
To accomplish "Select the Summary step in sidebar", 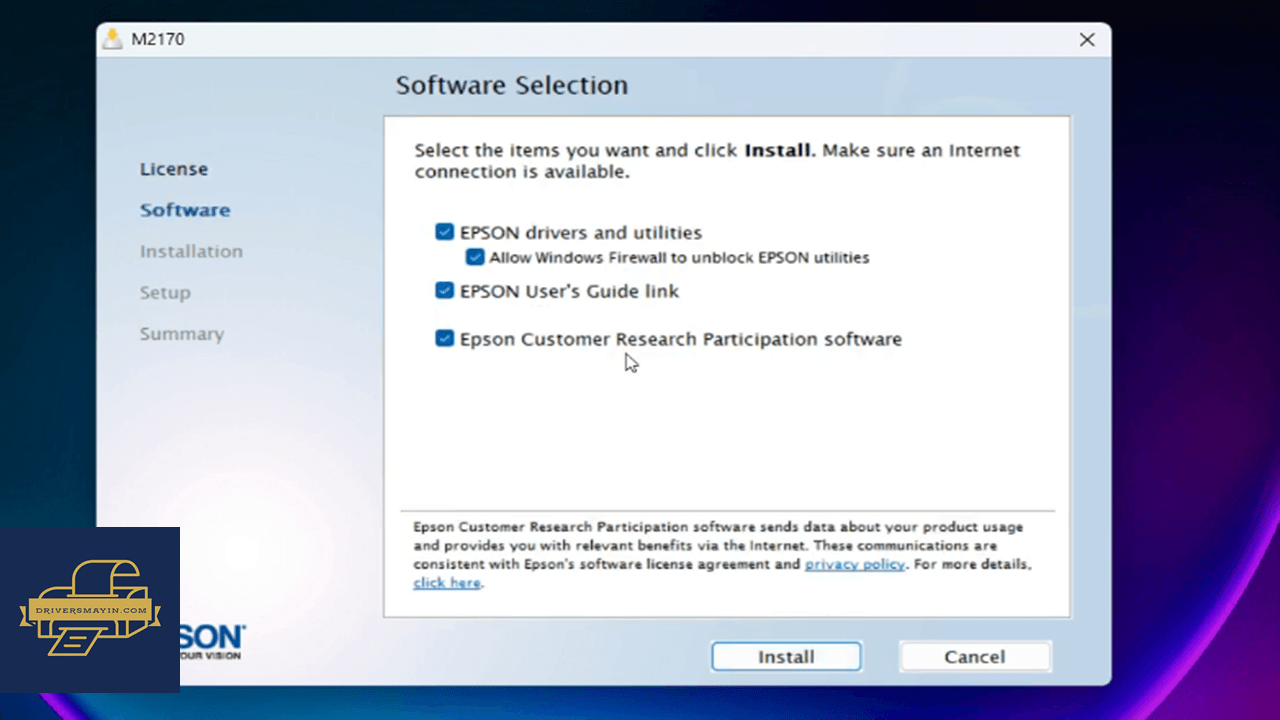I will click(x=182, y=334).
